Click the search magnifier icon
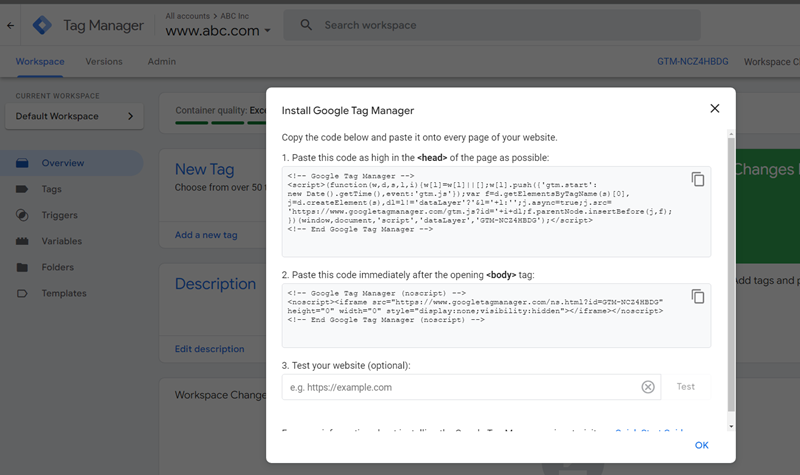The height and width of the screenshot is (475, 800). (x=306, y=24)
